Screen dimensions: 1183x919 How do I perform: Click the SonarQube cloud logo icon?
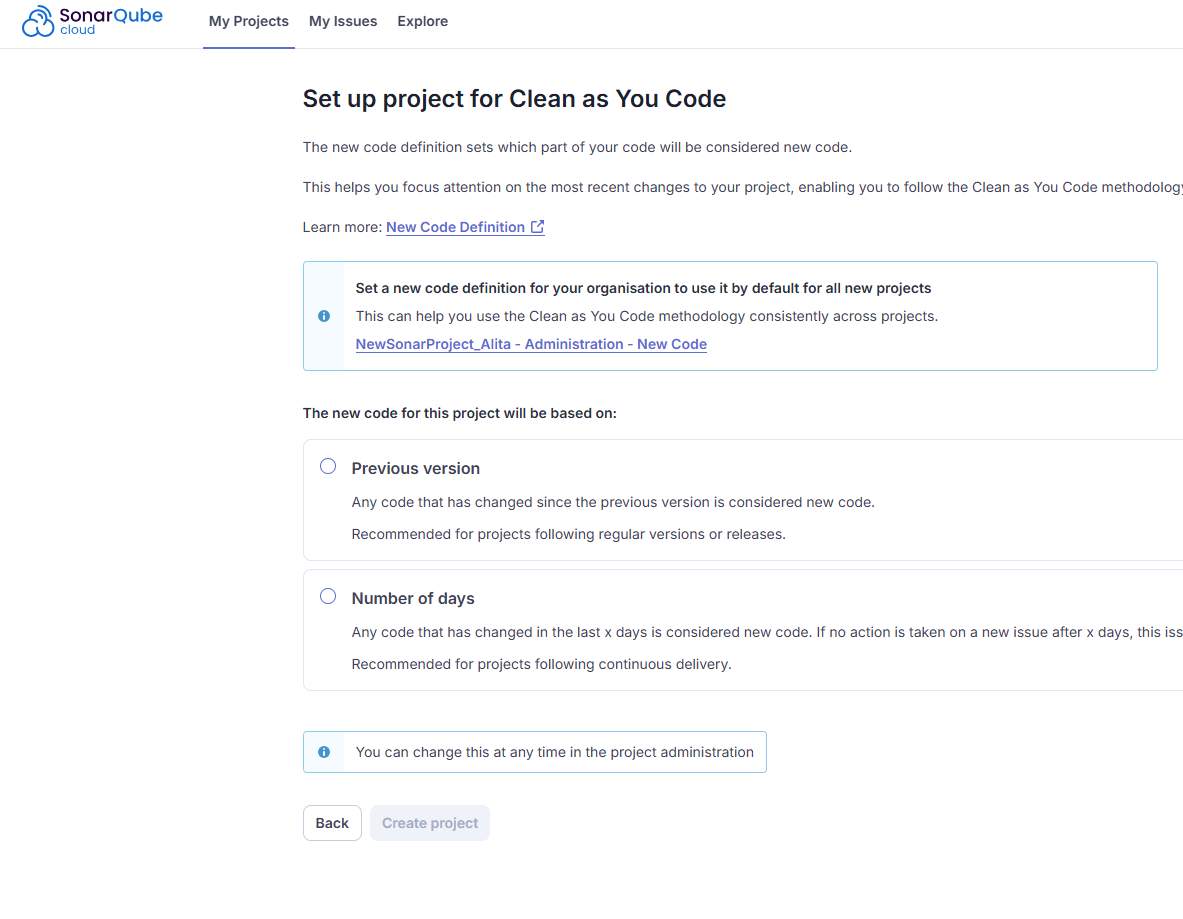38,21
